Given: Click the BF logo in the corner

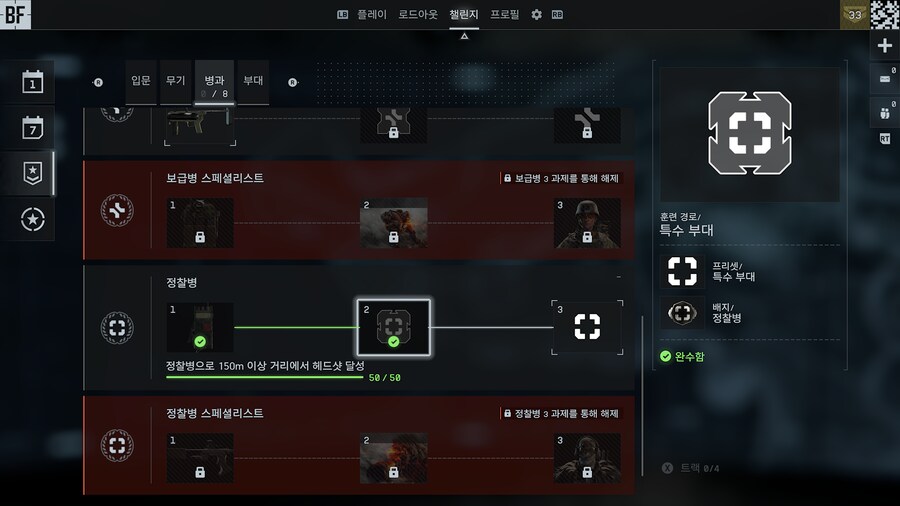Looking at the screenshot, I should pyautogui.click(x=15, y=14).
